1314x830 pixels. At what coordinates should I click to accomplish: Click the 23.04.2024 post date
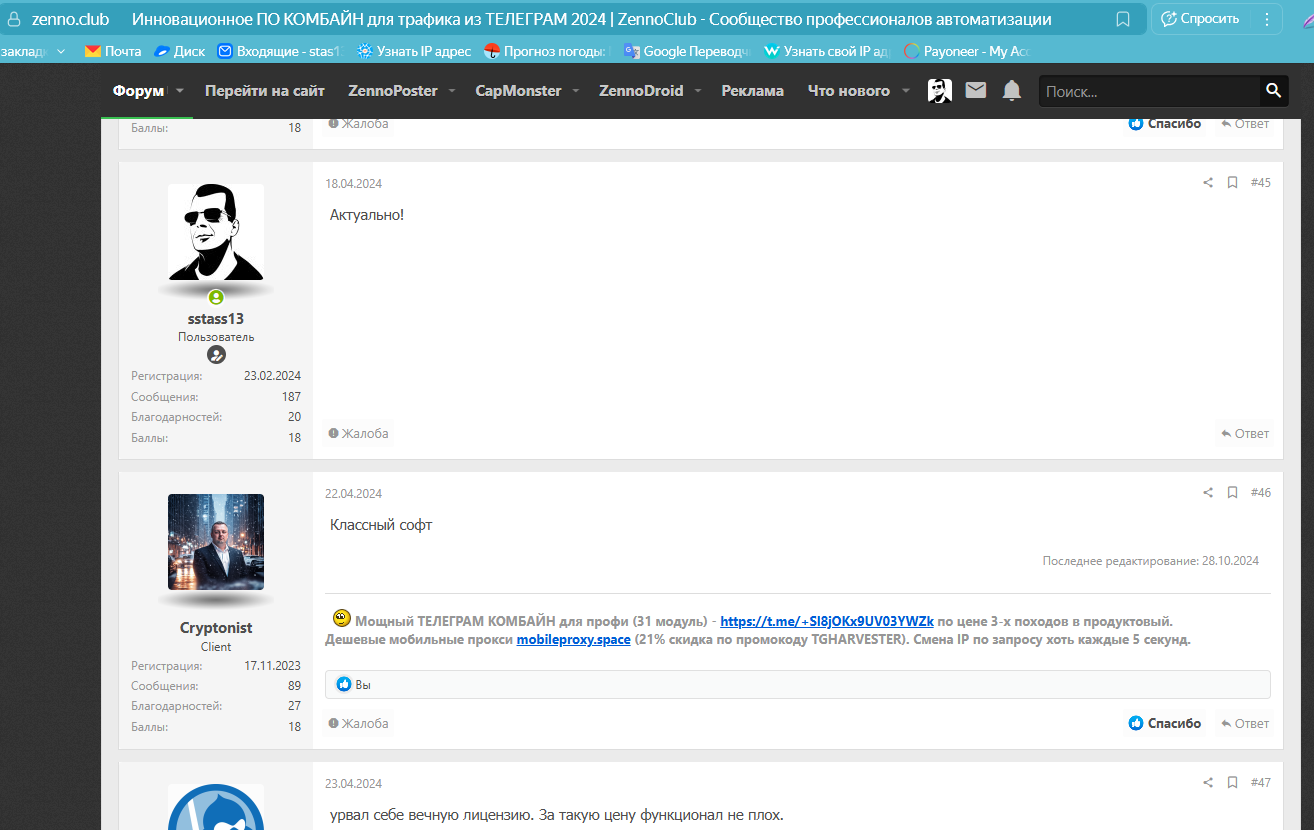[x=353, y=784]
